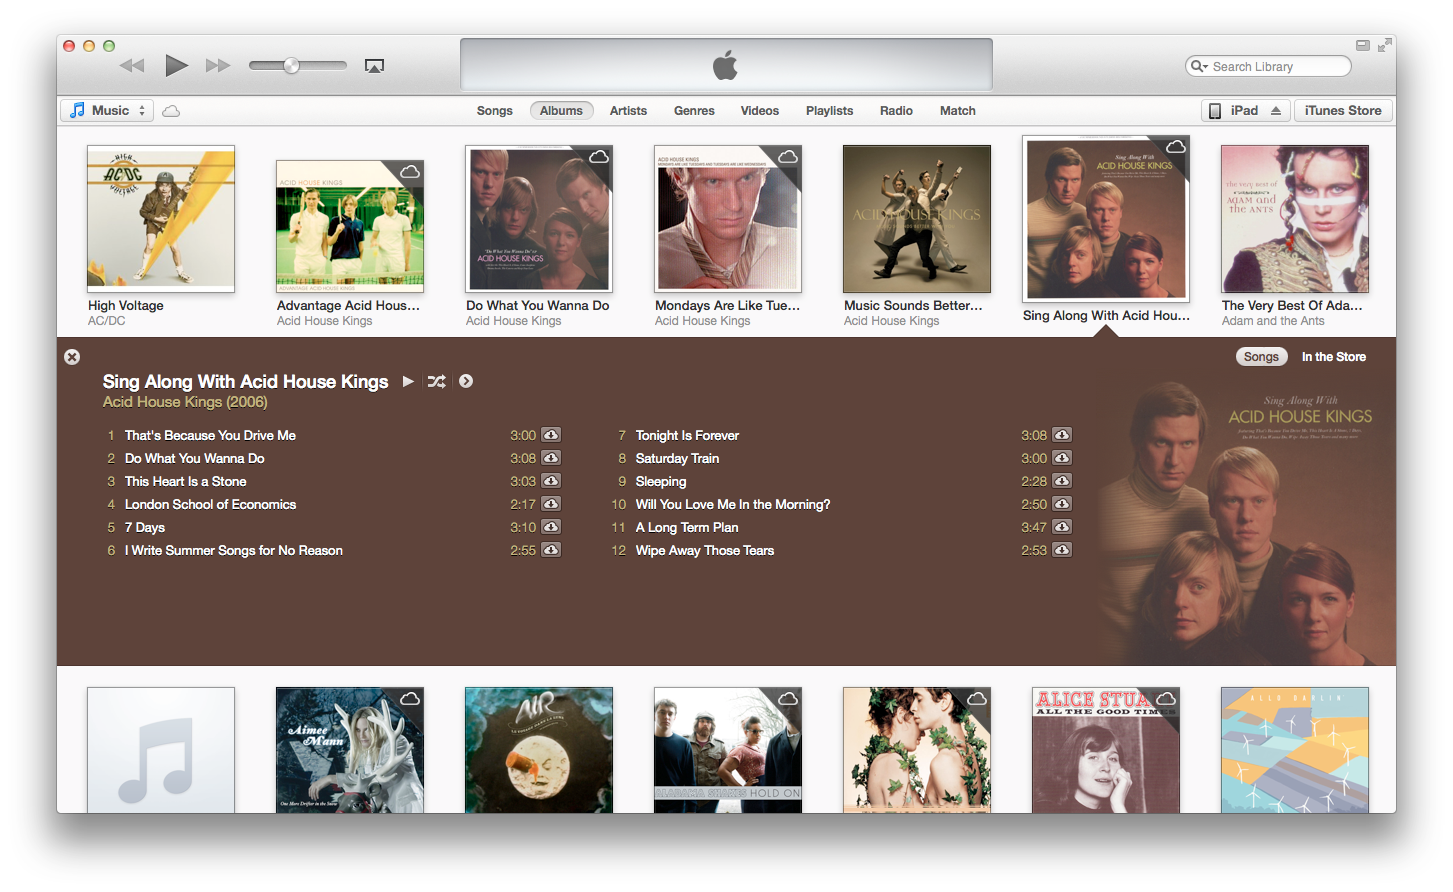Download the track Sleeping
Image resolution: width=1453 pixels, height=892 pixels.
[1062, 481]
